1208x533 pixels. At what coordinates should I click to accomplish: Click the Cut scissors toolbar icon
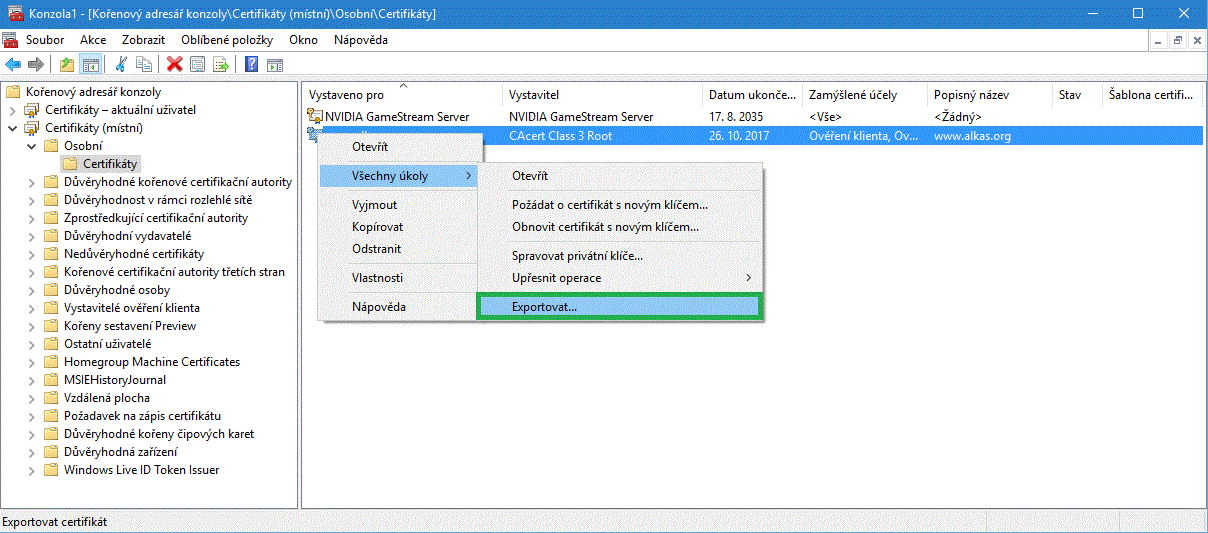click(121, 64)
